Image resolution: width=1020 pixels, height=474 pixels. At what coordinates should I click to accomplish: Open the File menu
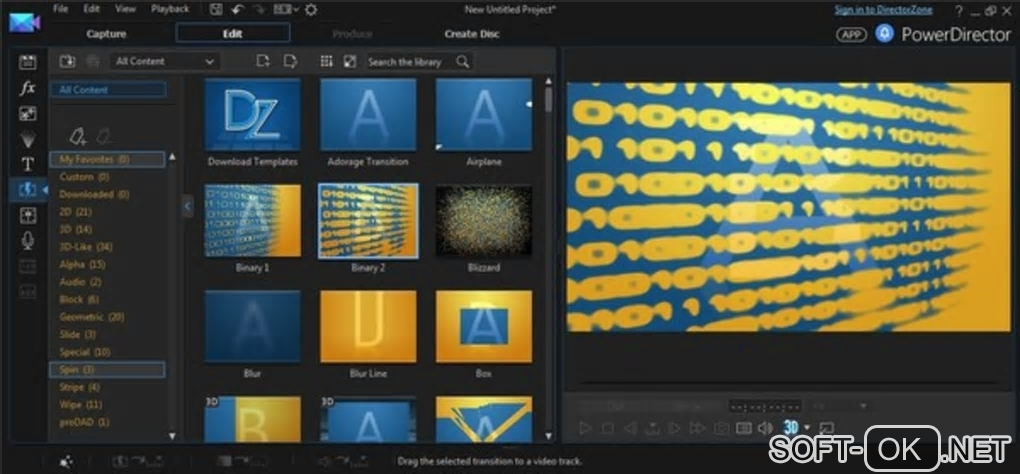[x=60, y=9]
